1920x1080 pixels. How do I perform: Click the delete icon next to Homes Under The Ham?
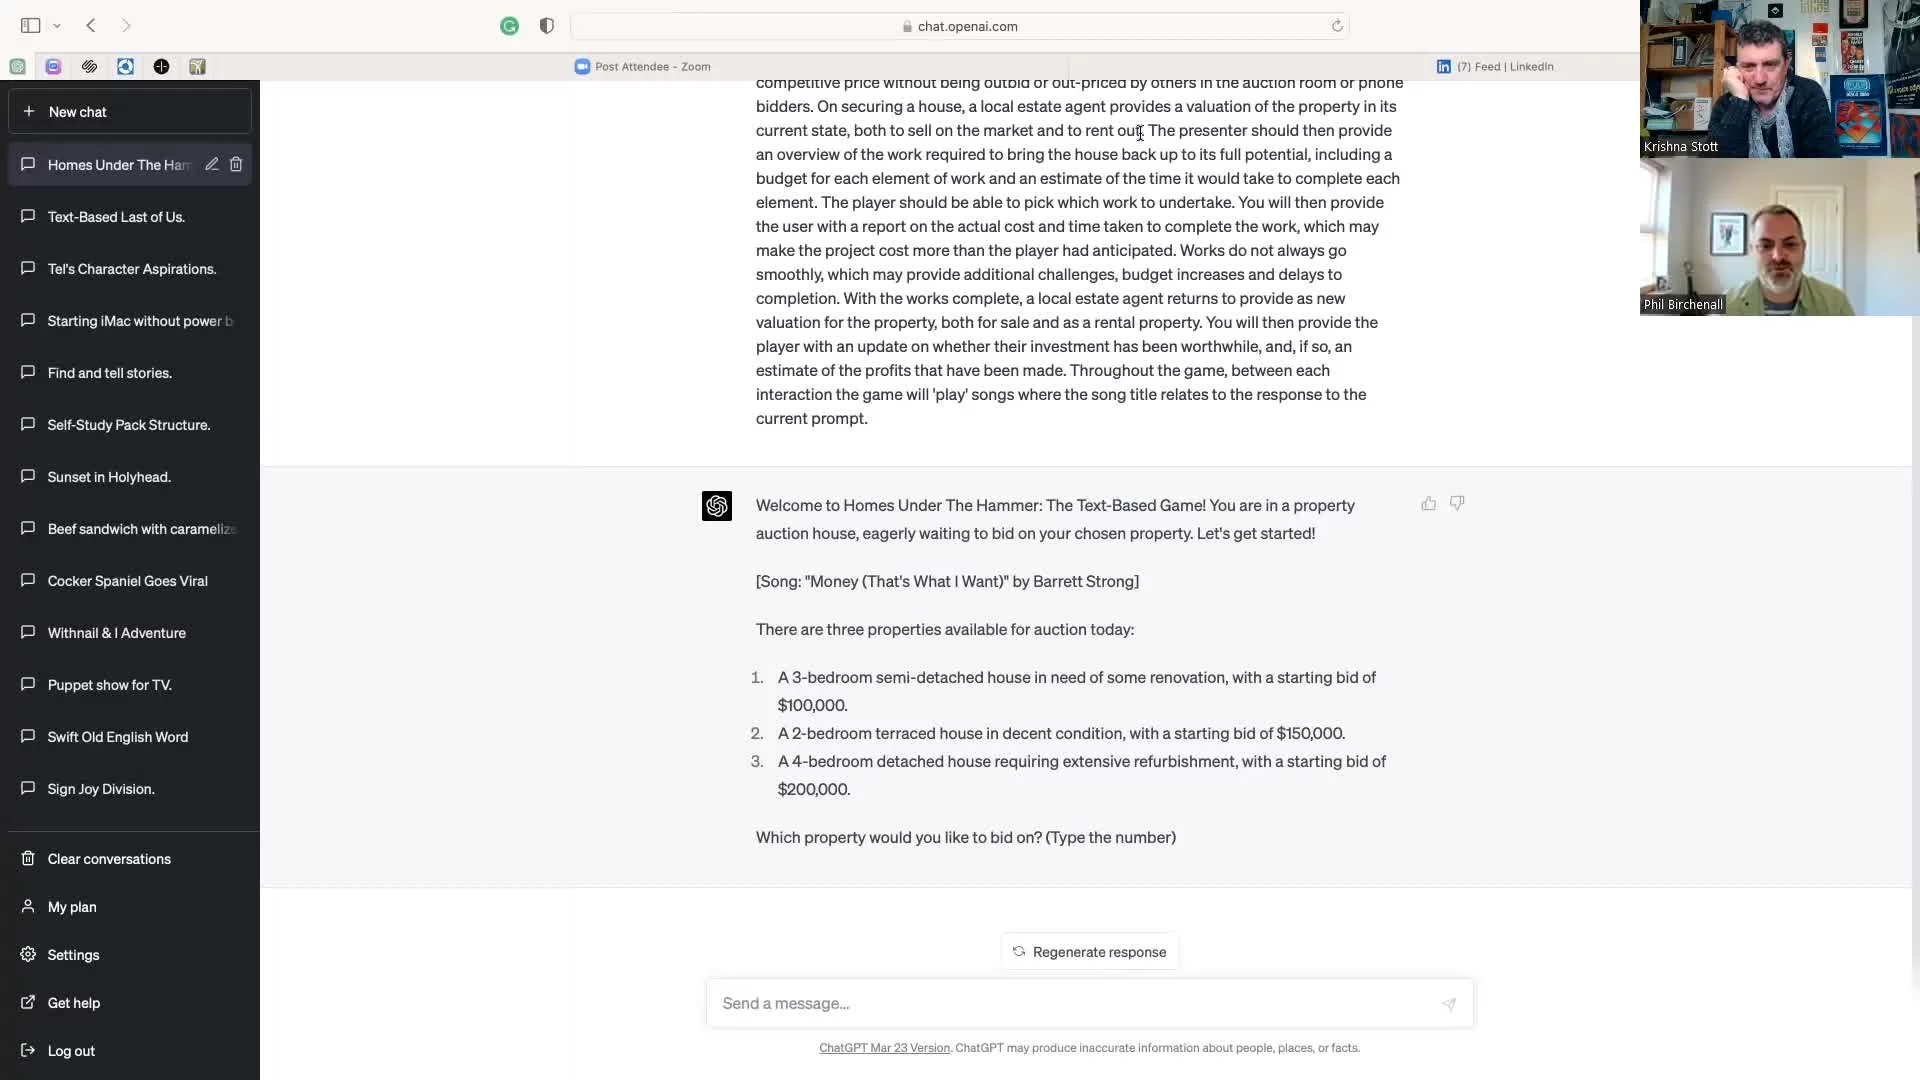pyautogui.click(x=237, y=164)
